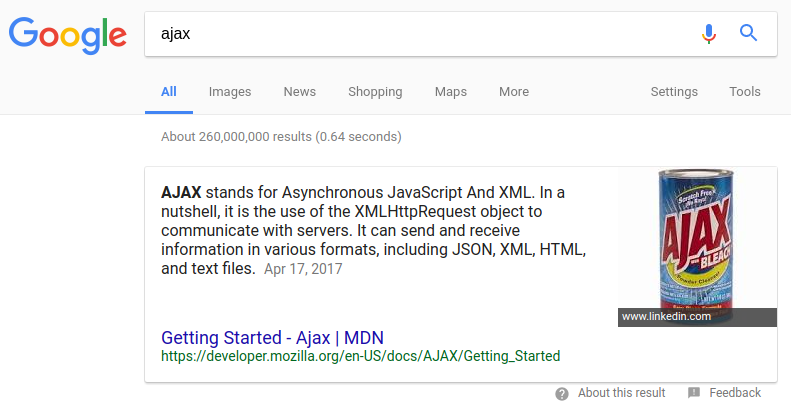Click the About 260,000,000 results text
Viewport: 791px width, 411px height.
click(x=281, y=137)
